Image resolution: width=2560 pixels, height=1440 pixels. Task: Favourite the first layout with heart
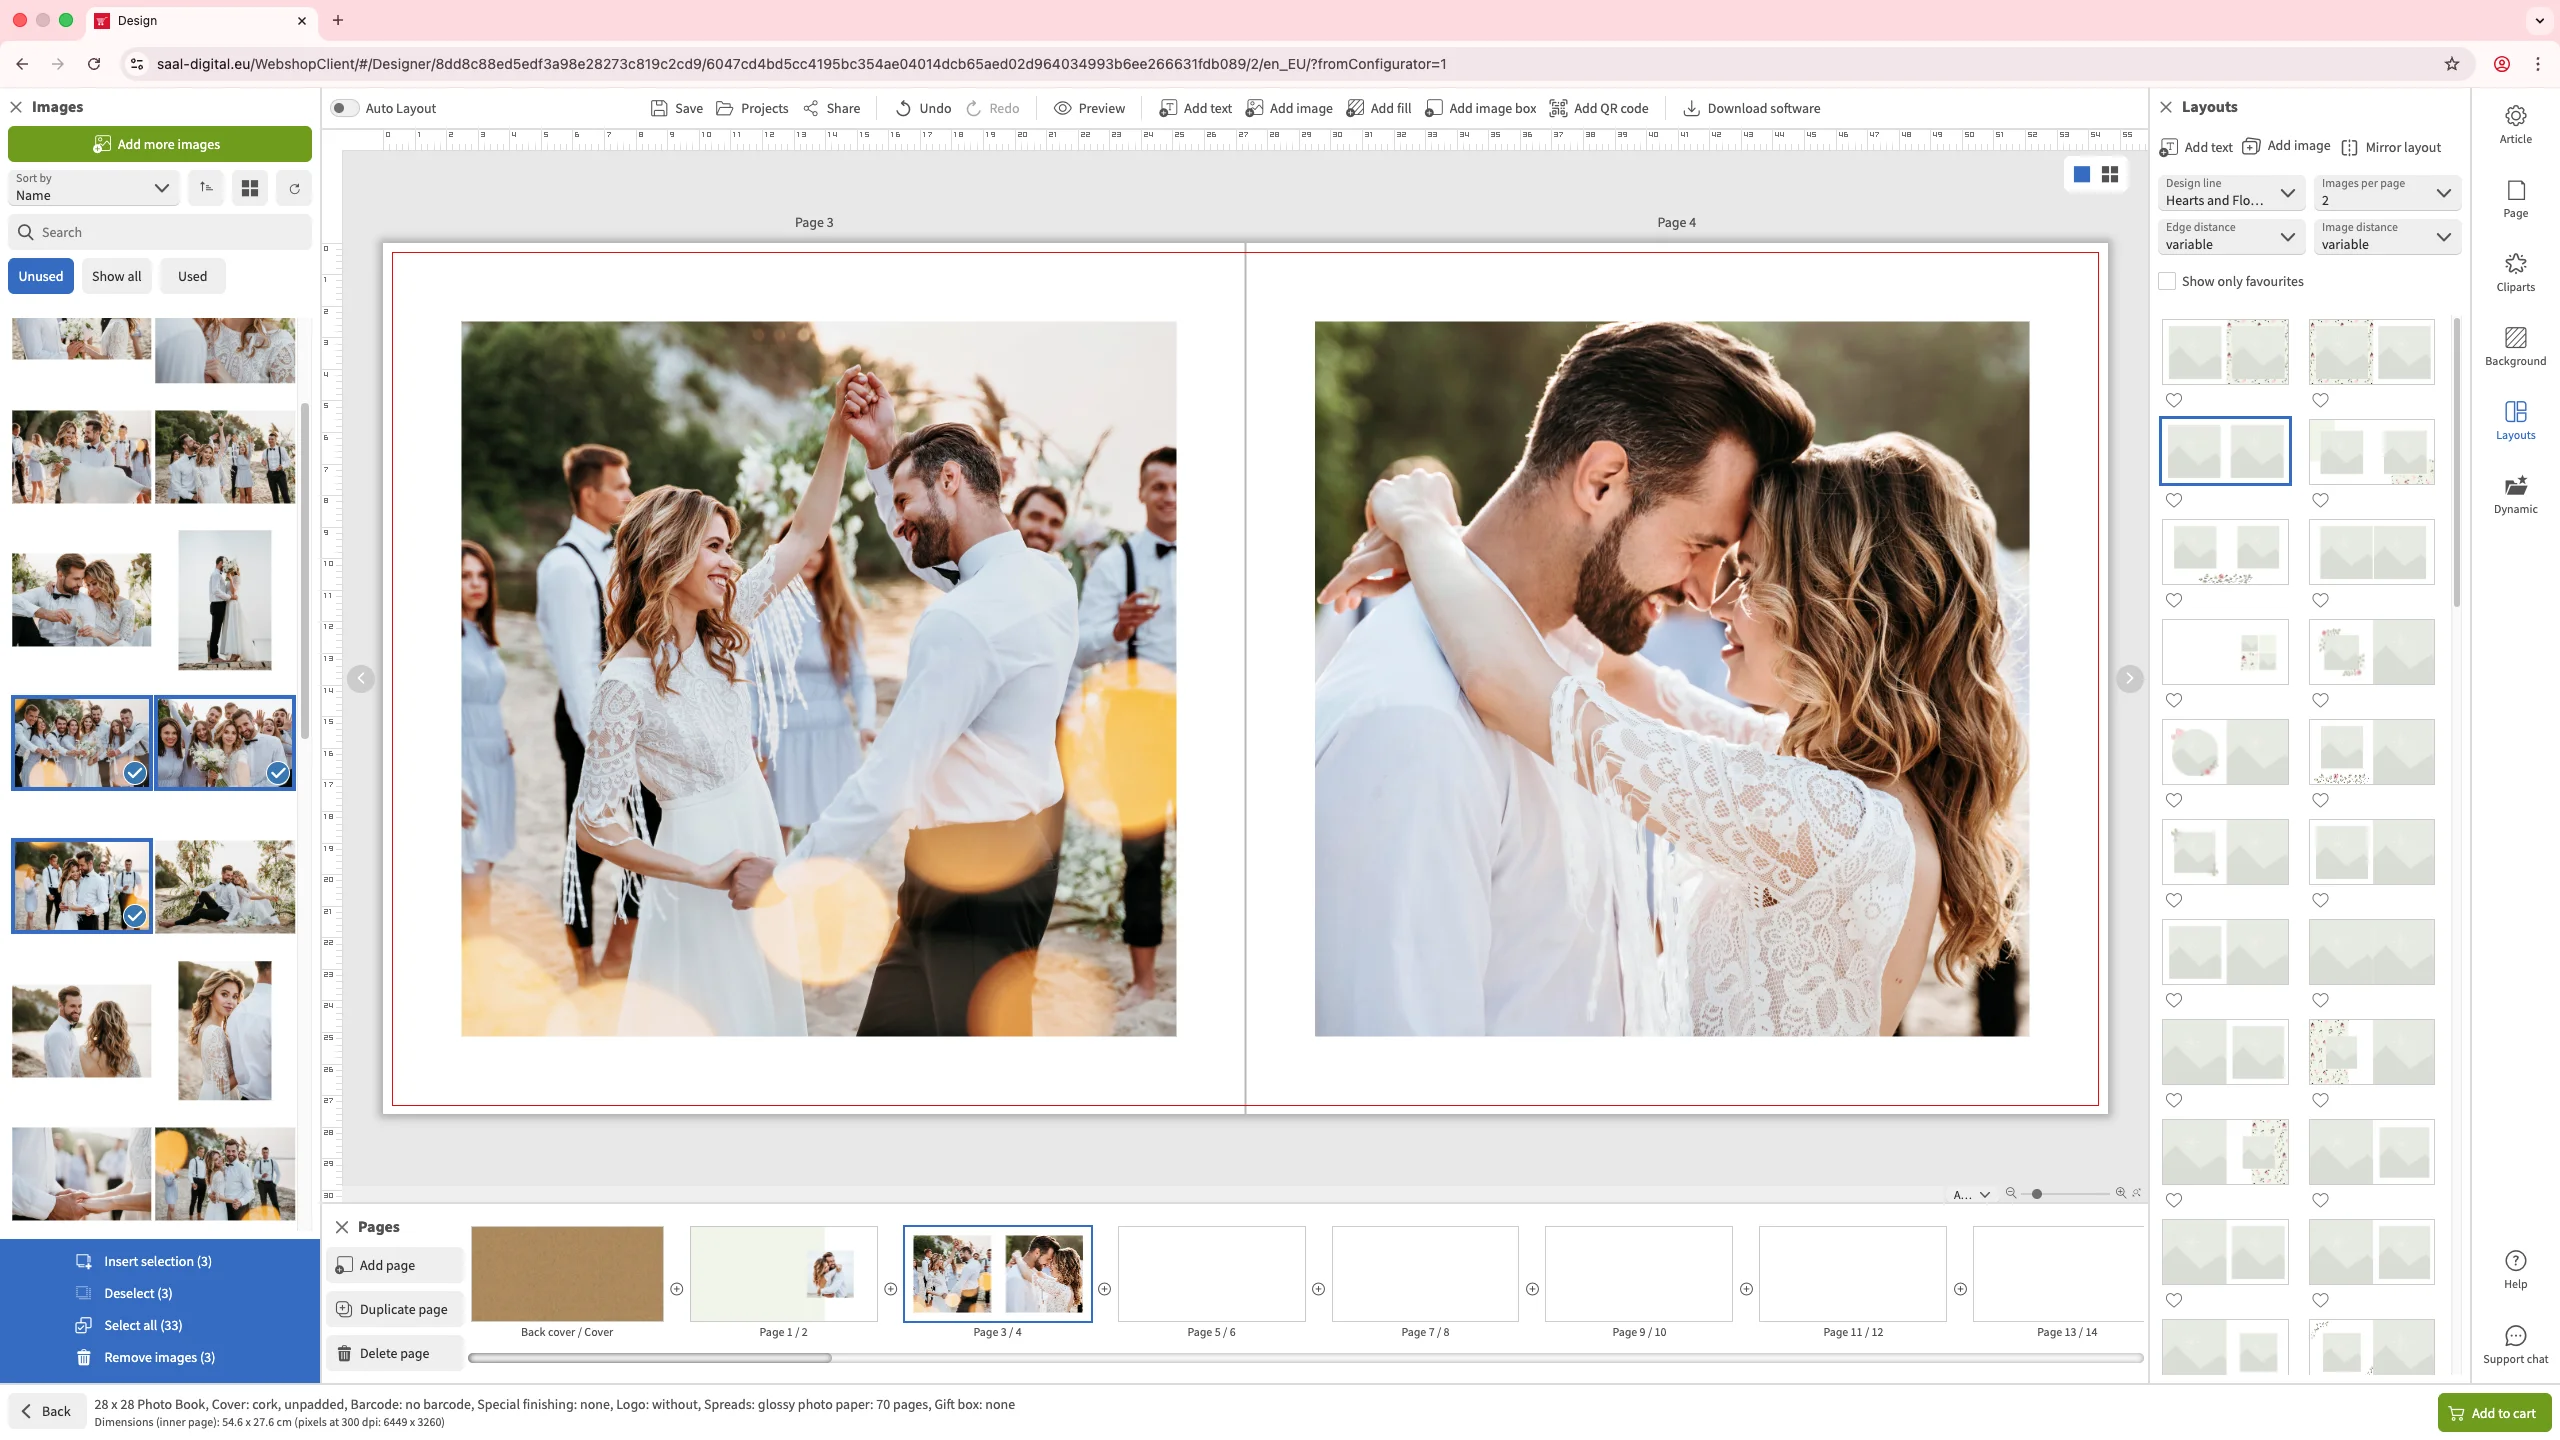pos(2174,400)
